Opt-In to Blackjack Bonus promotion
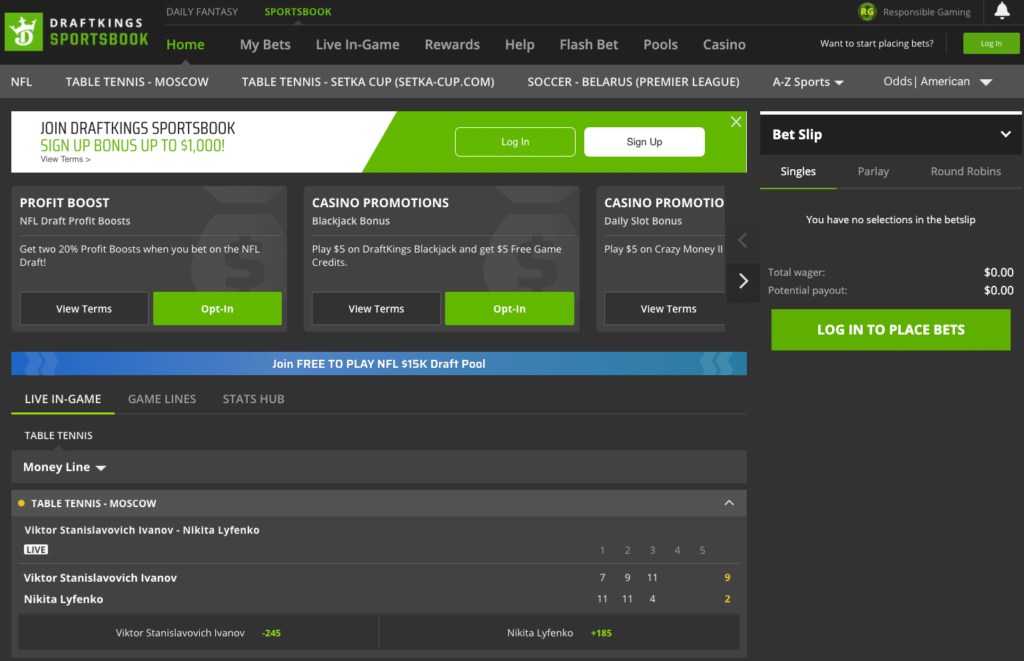Viewport: 1024px width, 661px height. tap(509, 308)
